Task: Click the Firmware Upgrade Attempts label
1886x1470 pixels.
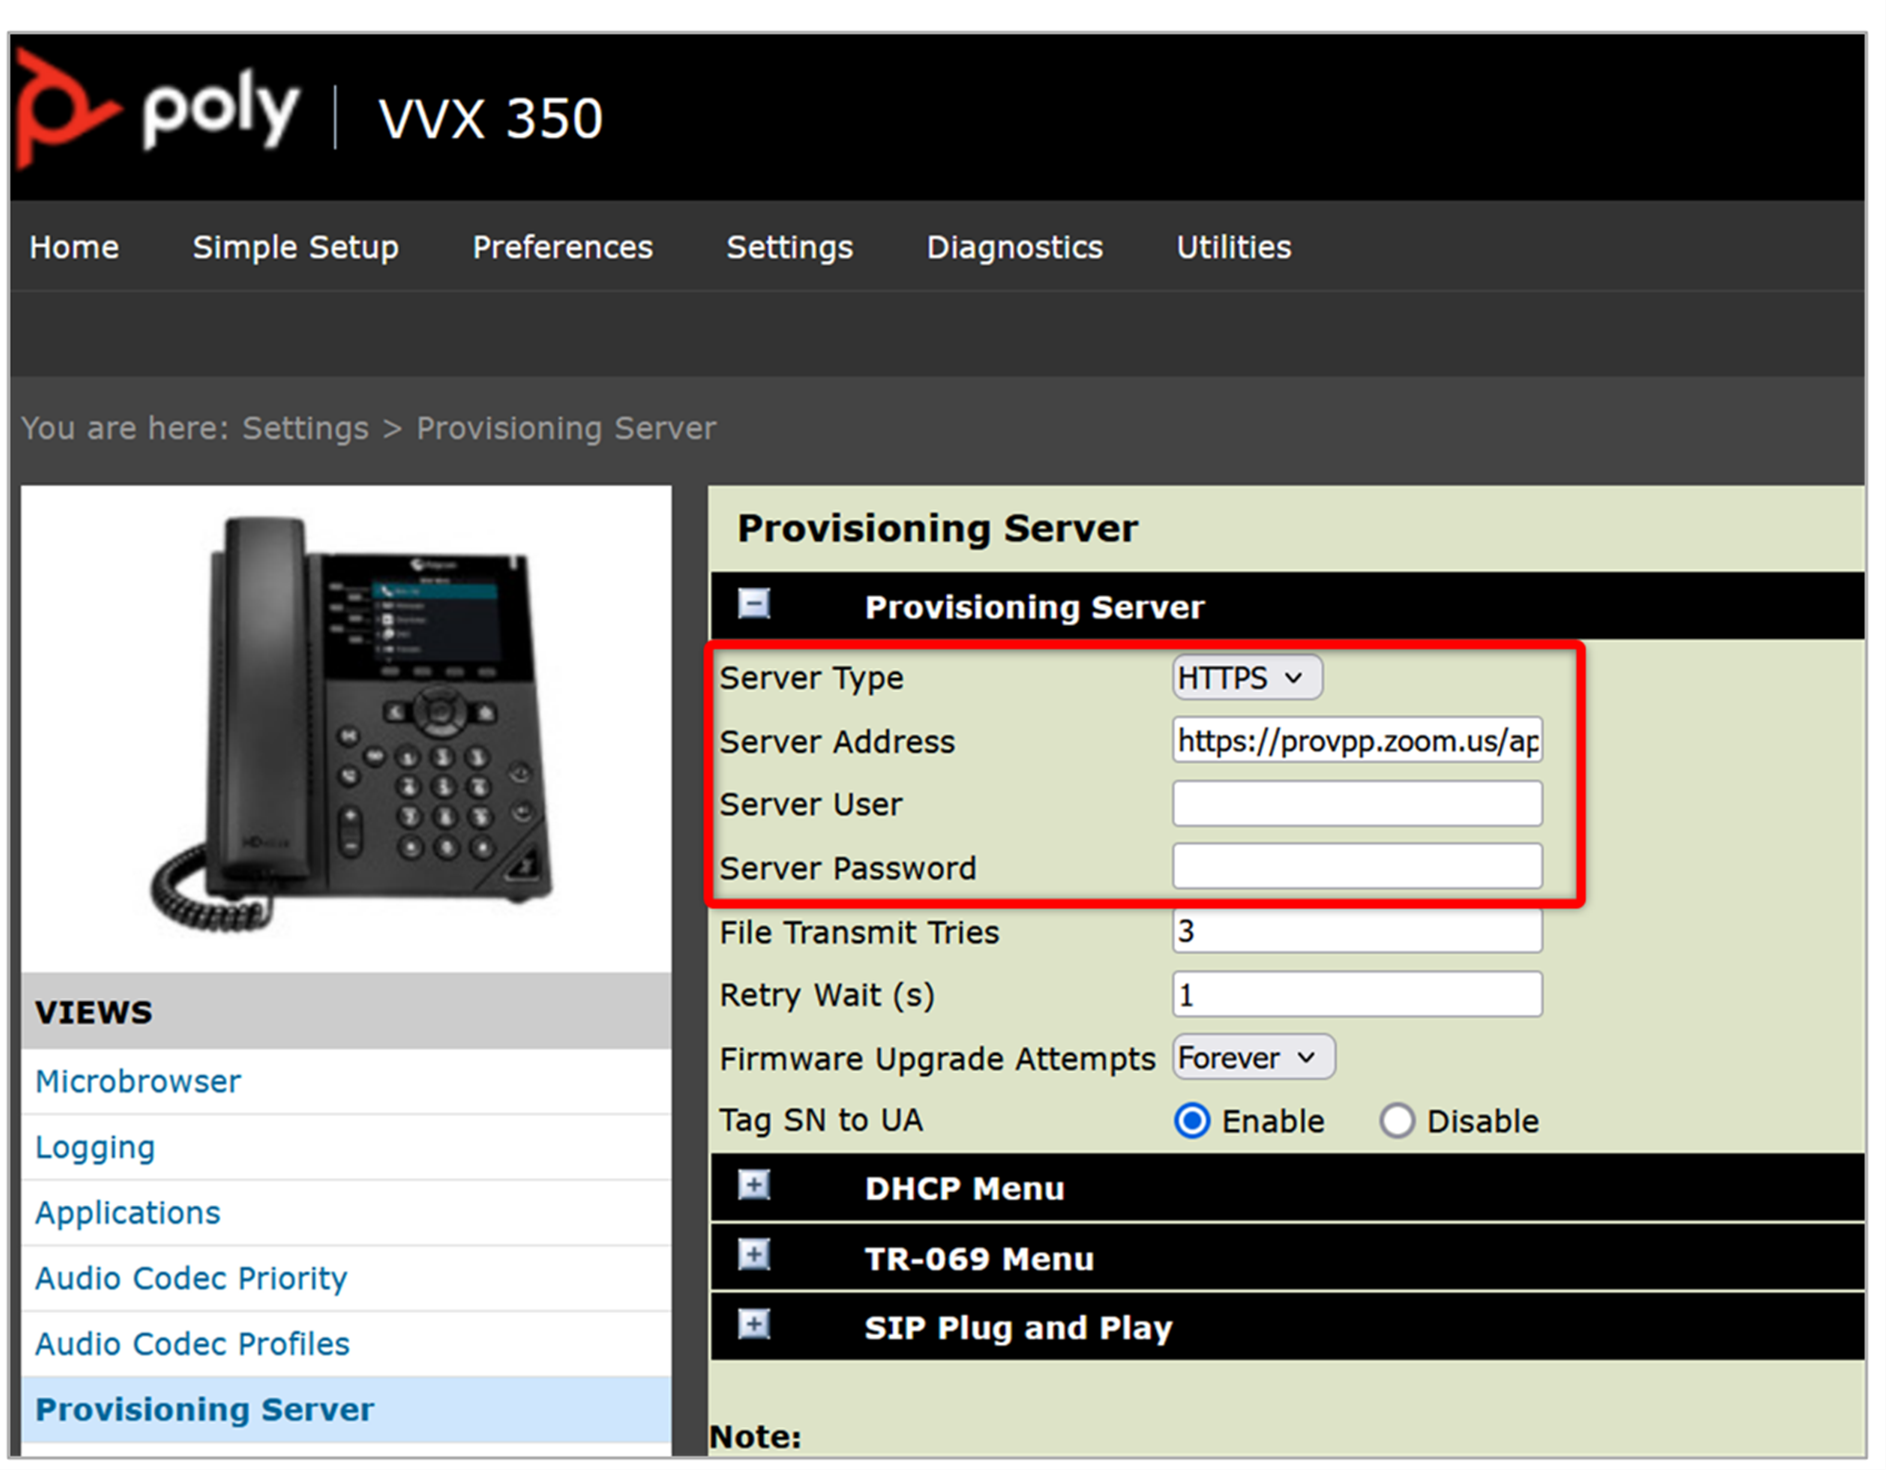Action: coord(937,1058)
